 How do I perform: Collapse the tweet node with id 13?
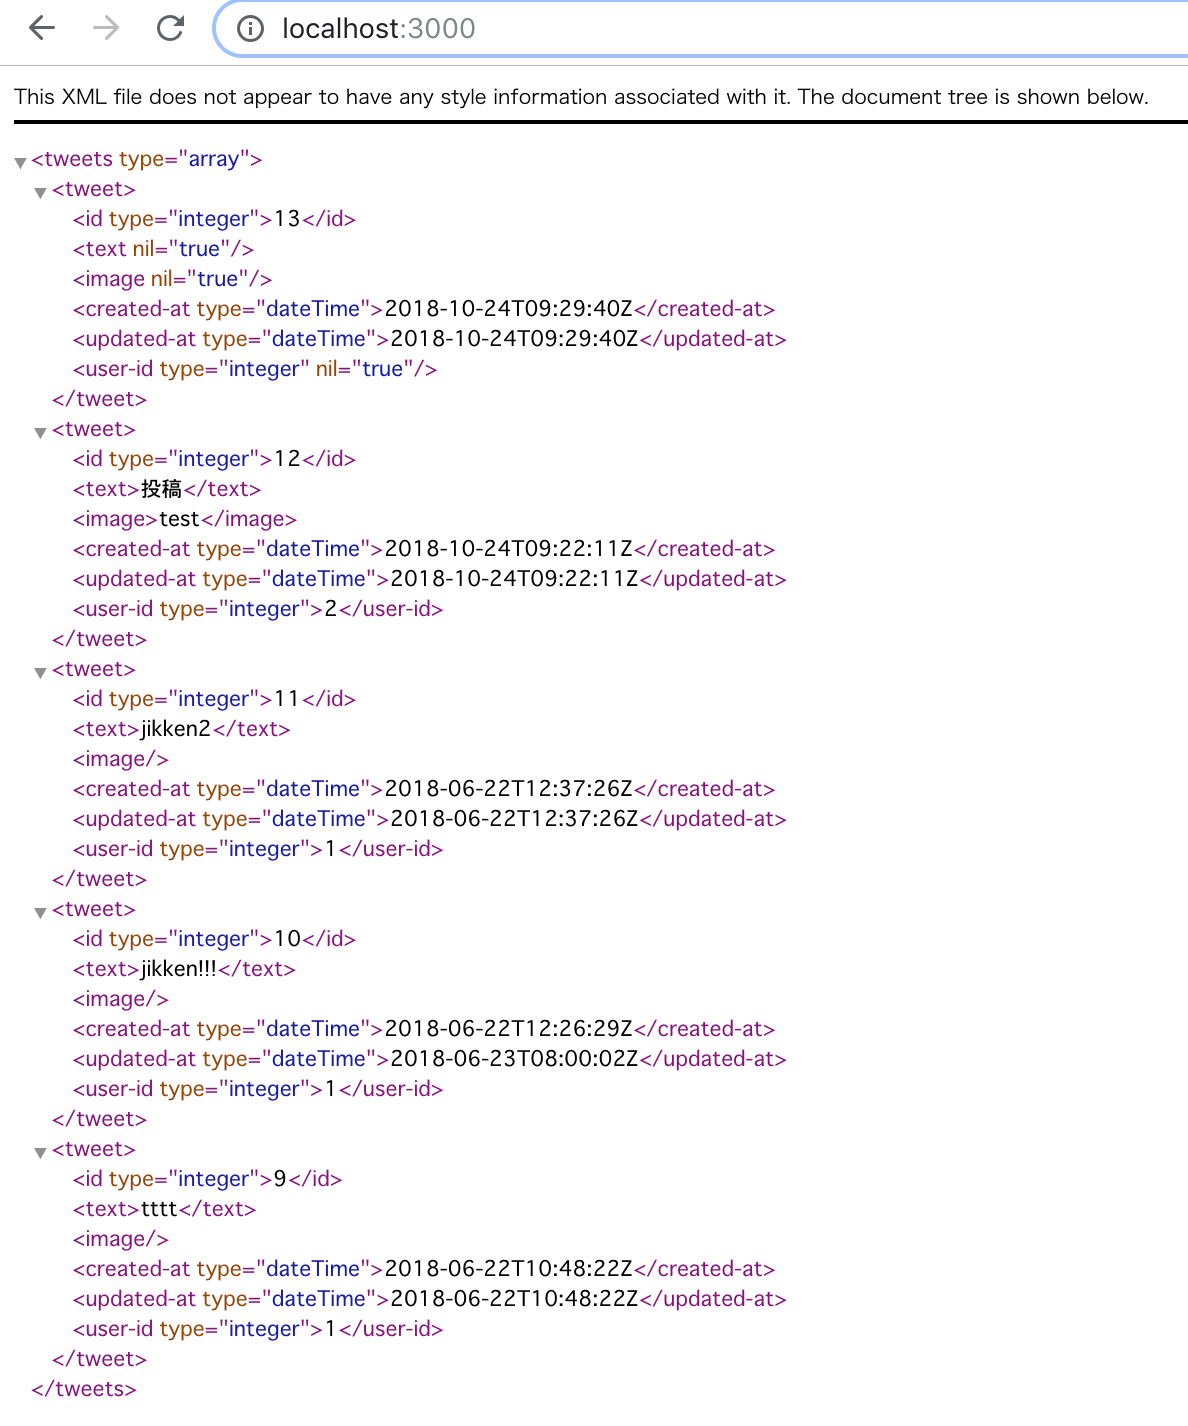40,192
